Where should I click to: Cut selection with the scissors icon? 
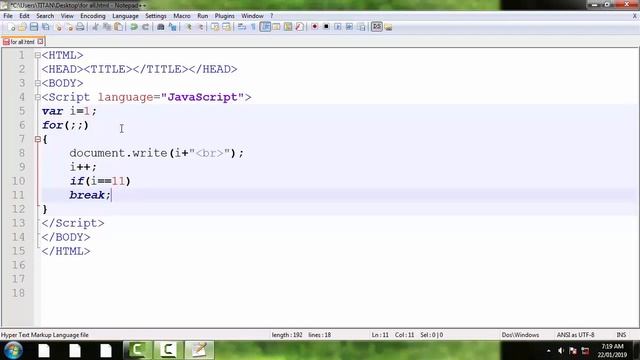coord(95,27)
